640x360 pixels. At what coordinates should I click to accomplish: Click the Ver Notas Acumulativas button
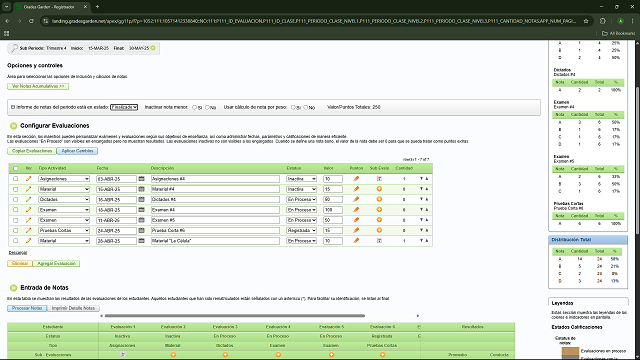click(x=38, y=86)
